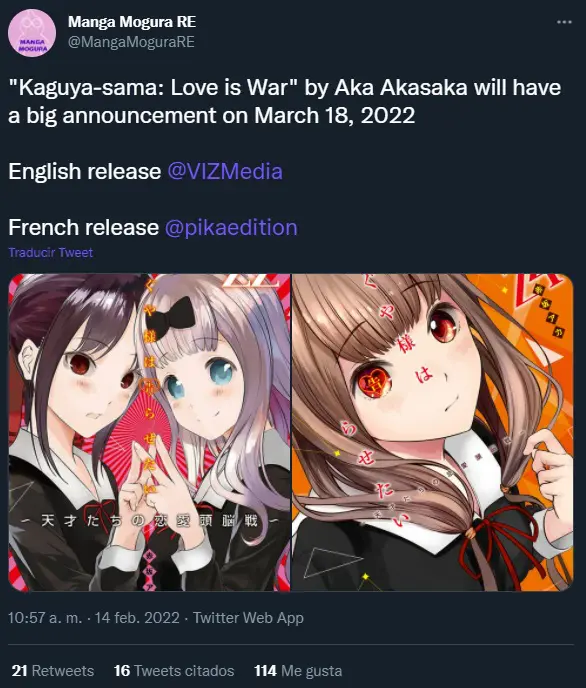Click the Manga Mogura RE display name
Image resolution: width=586 pixels, height=688 pixels.
click(132, 22)
